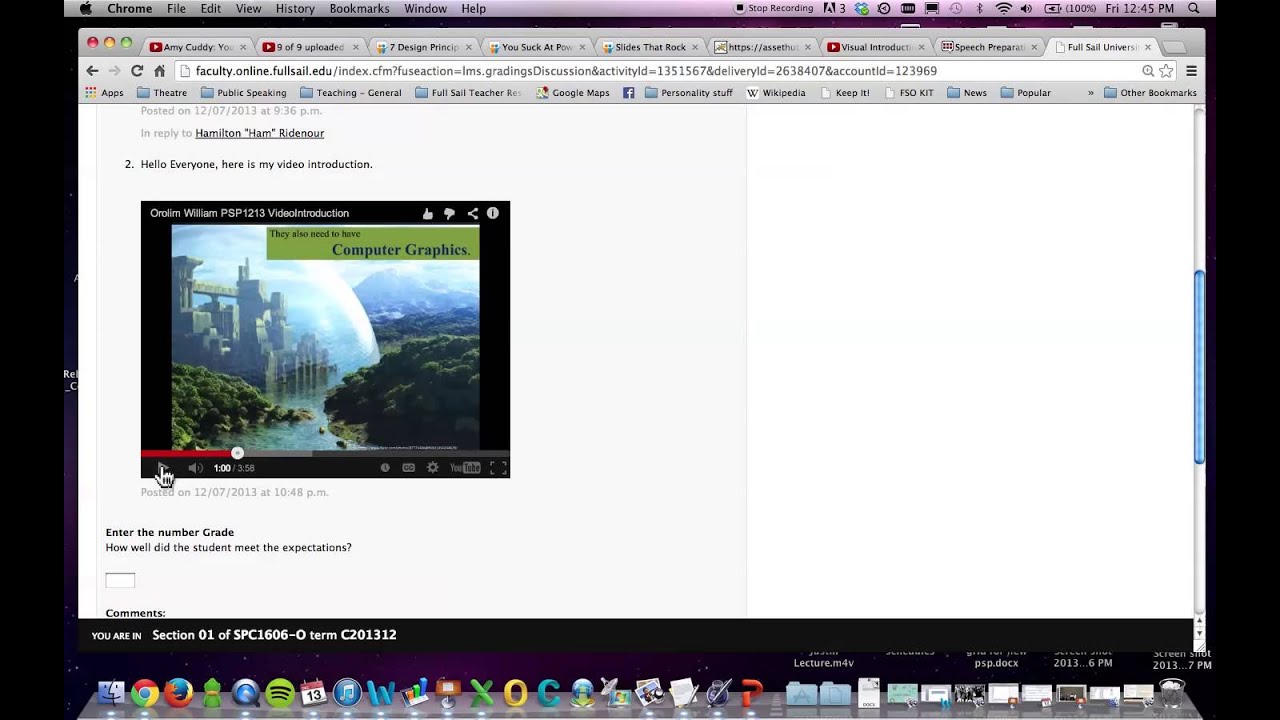Open Facebook bookmark icon
The width and height of the screenshot is (1280, 720).
click(x=629, y=93)
